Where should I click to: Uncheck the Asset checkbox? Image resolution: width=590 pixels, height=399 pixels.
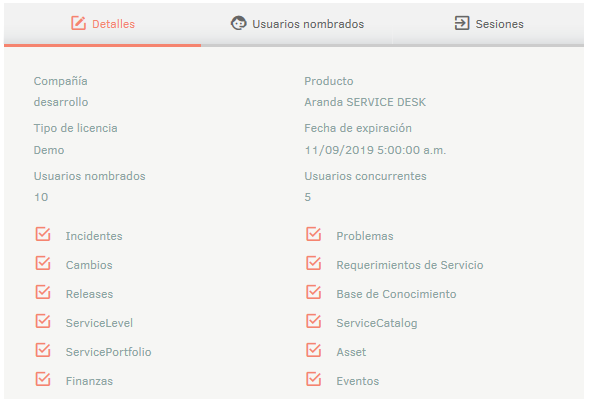pyautogui.click(x=313, y=350)
